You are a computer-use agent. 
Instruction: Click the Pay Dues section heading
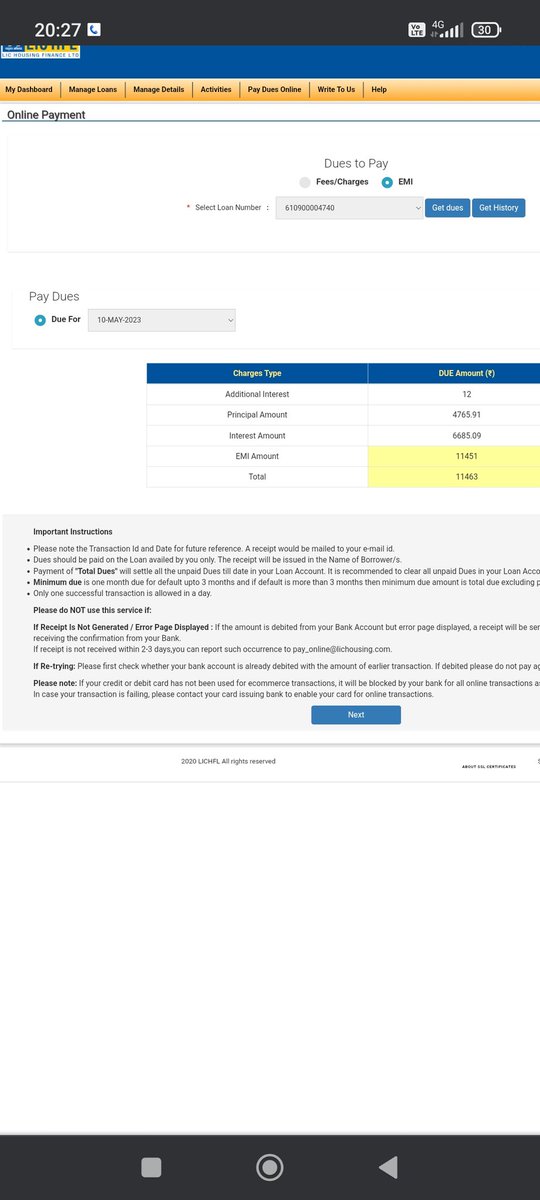54,297
